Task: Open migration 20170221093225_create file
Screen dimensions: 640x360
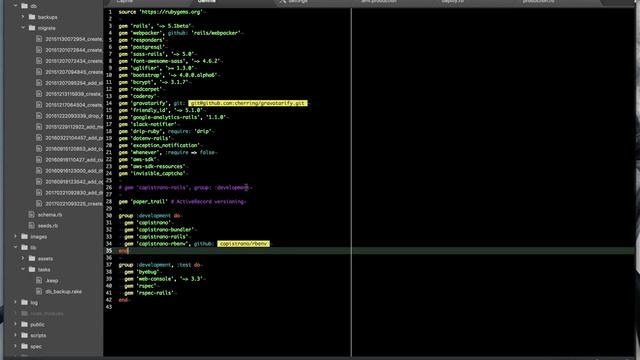Action: 74,204
